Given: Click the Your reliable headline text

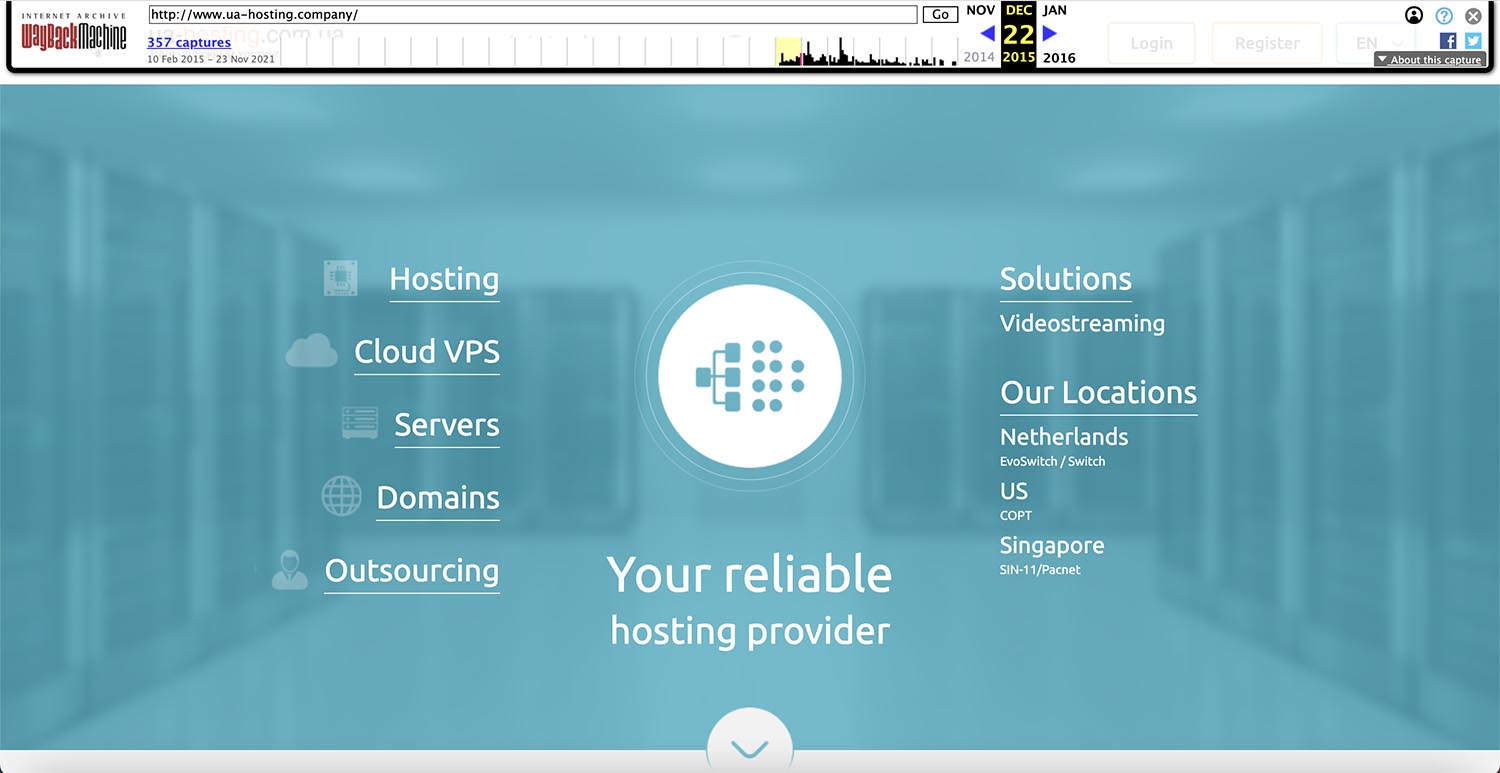Looking at the screenshot, I should click(749, 574).
